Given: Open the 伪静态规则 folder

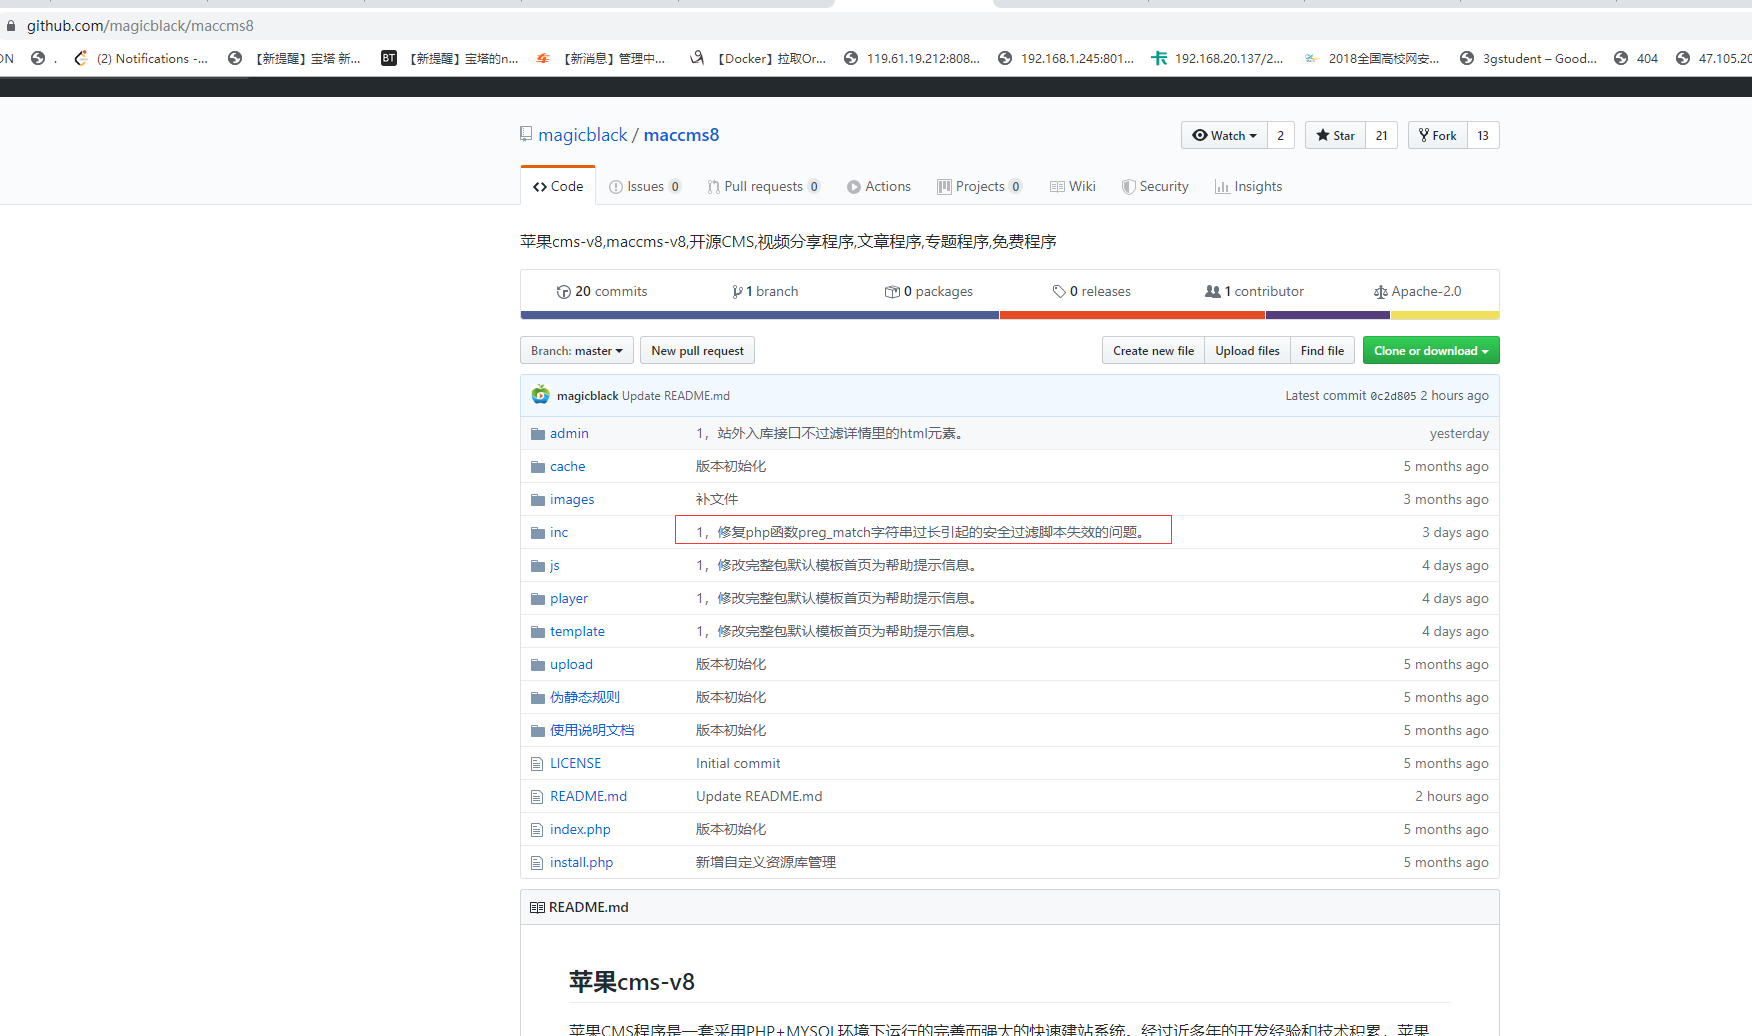Looking at the screenshot, I should tap(585, 698).
